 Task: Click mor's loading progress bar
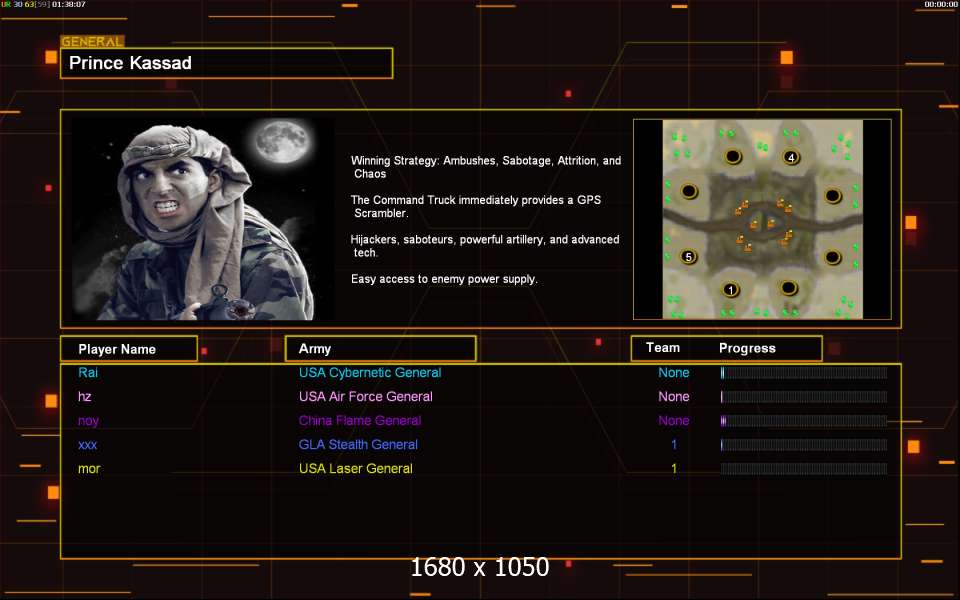coord(804,469)
